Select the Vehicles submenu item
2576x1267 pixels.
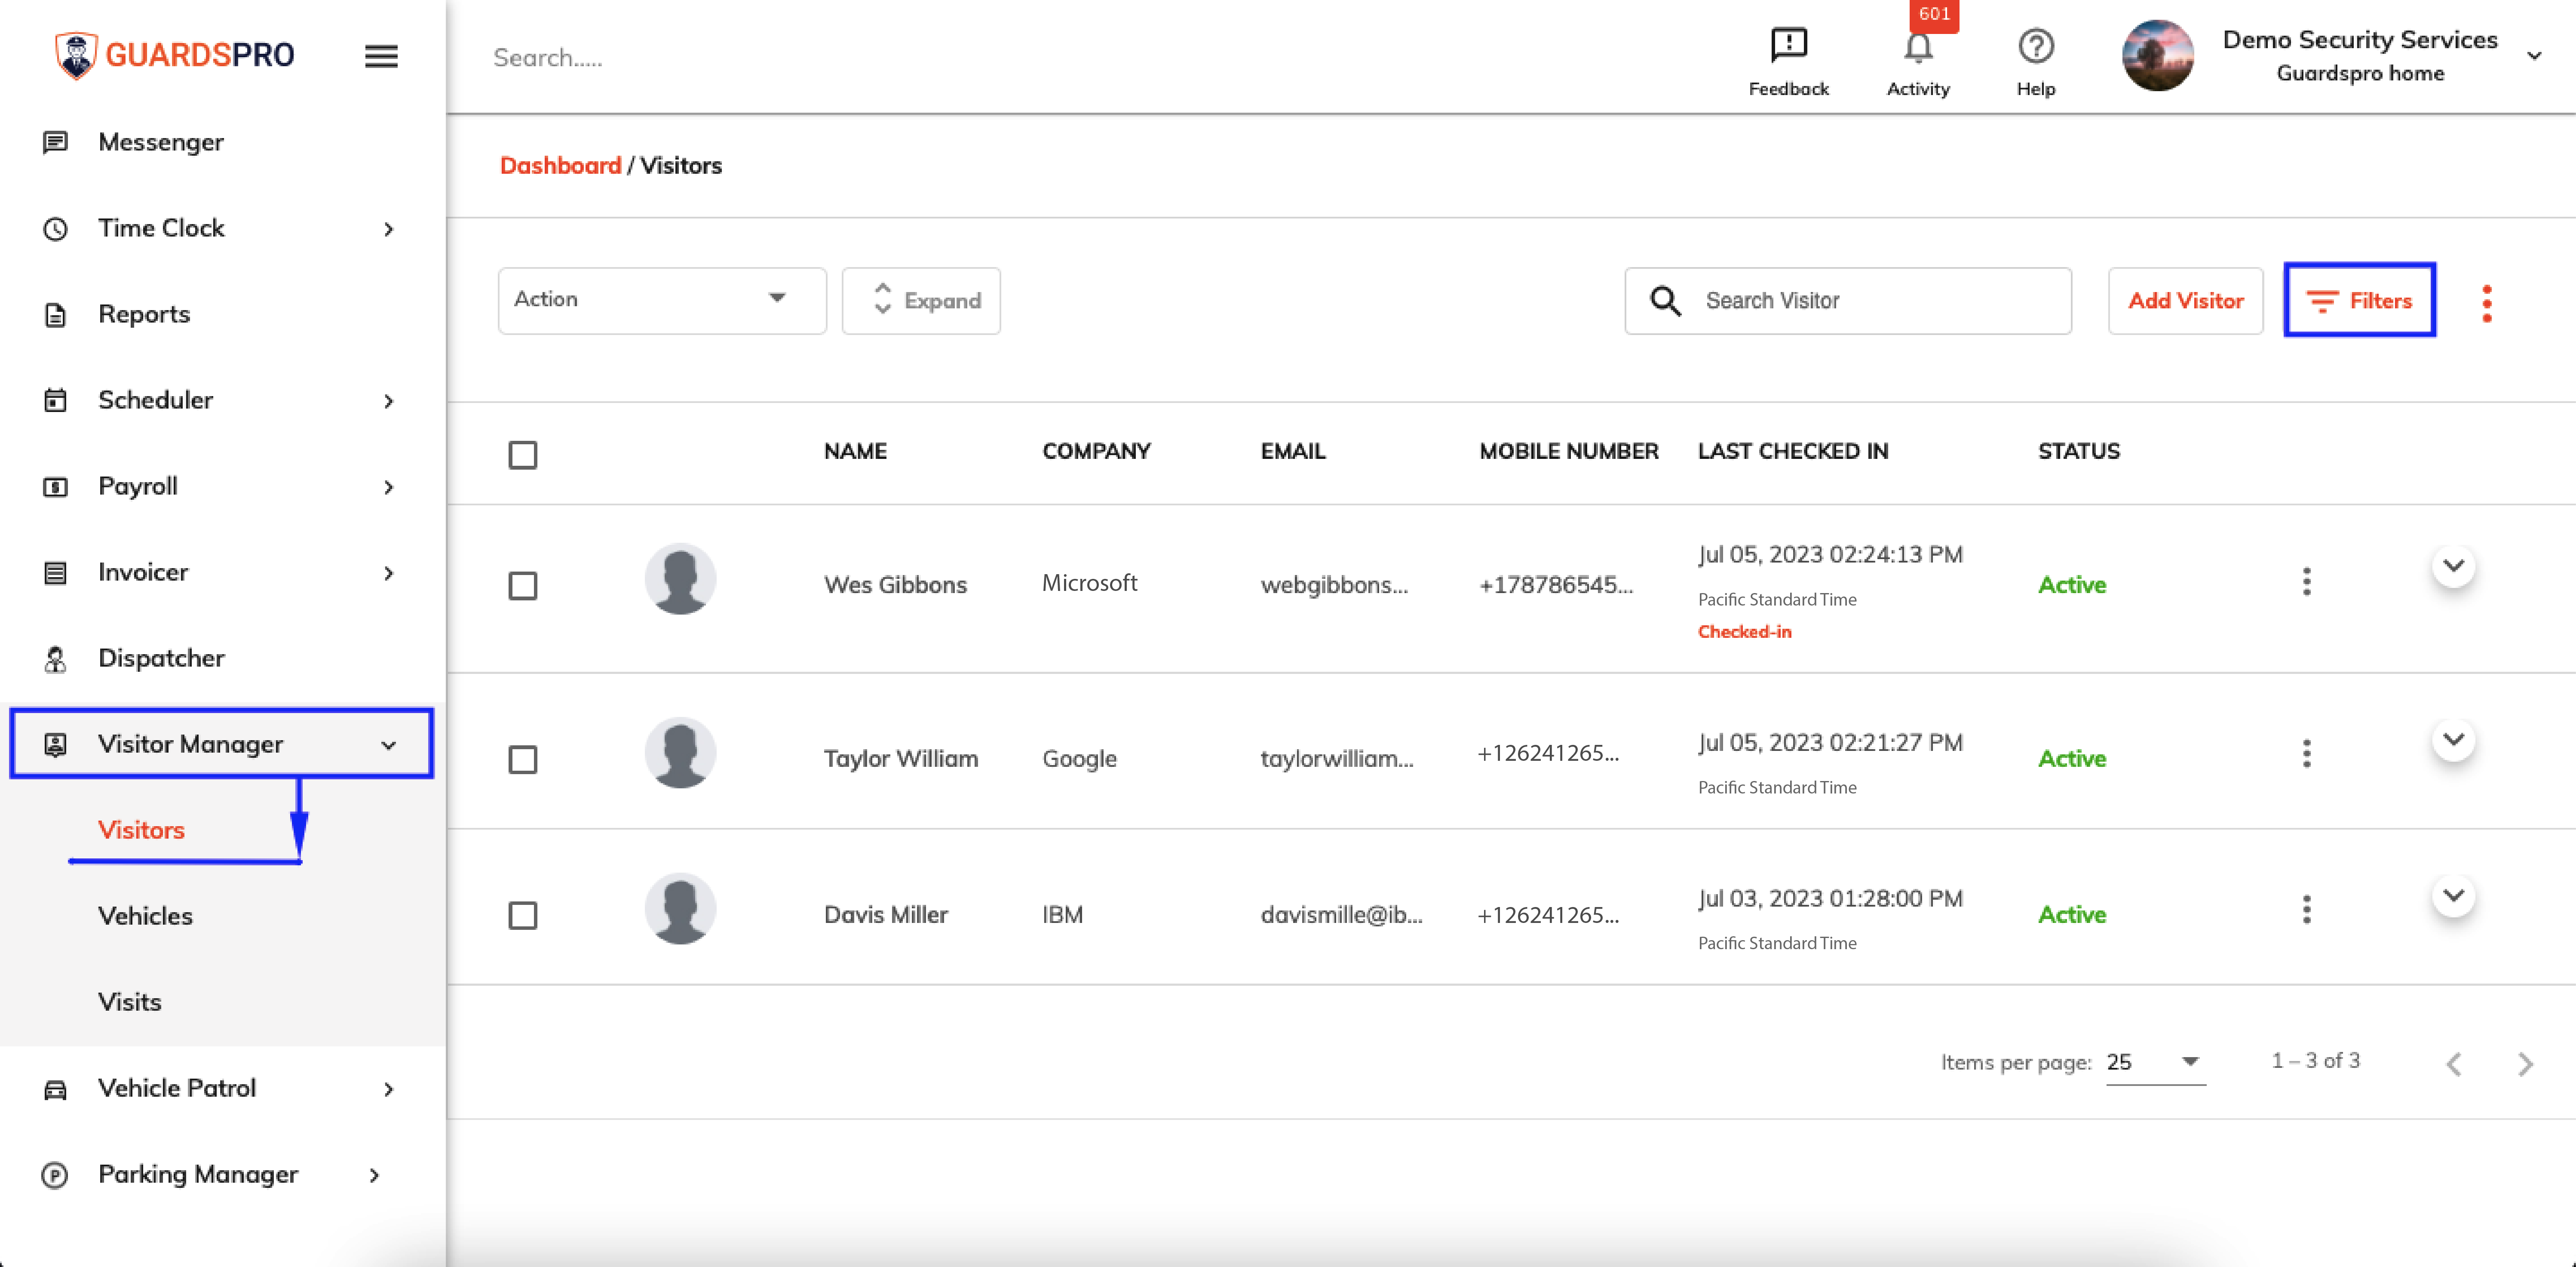(145, 916)
